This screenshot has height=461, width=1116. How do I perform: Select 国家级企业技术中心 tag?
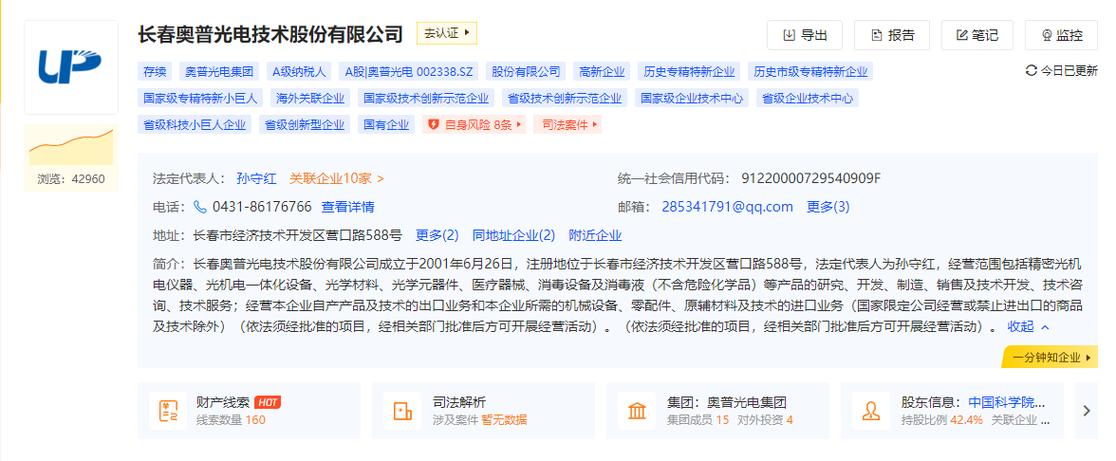tap(692, 98)
